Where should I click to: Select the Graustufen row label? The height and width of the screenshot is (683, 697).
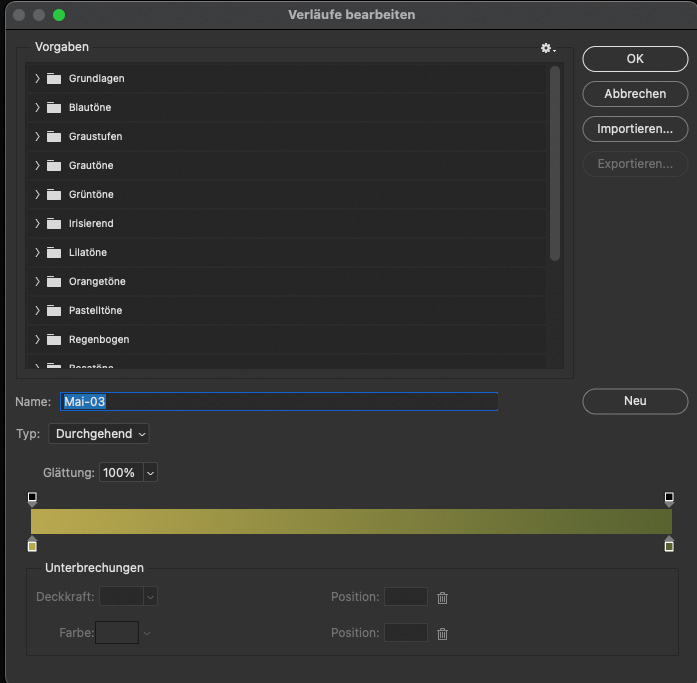[96, 136]
